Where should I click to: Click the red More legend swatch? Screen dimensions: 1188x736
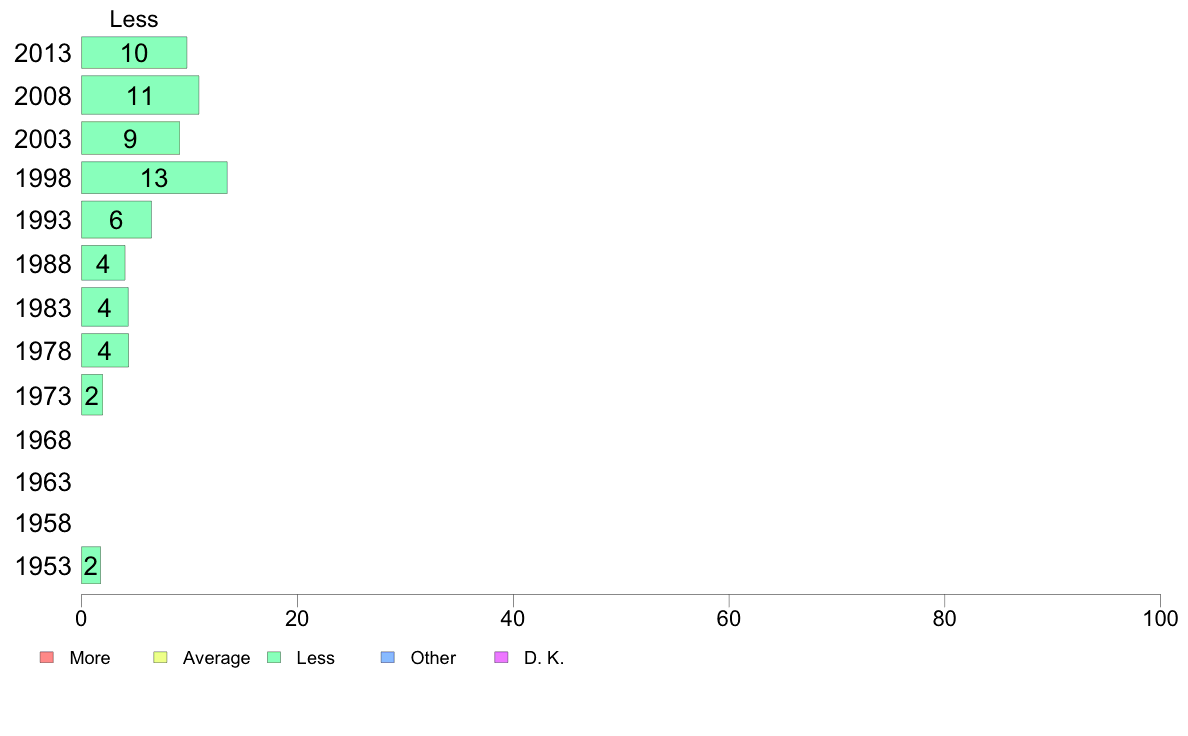point(46,657)
